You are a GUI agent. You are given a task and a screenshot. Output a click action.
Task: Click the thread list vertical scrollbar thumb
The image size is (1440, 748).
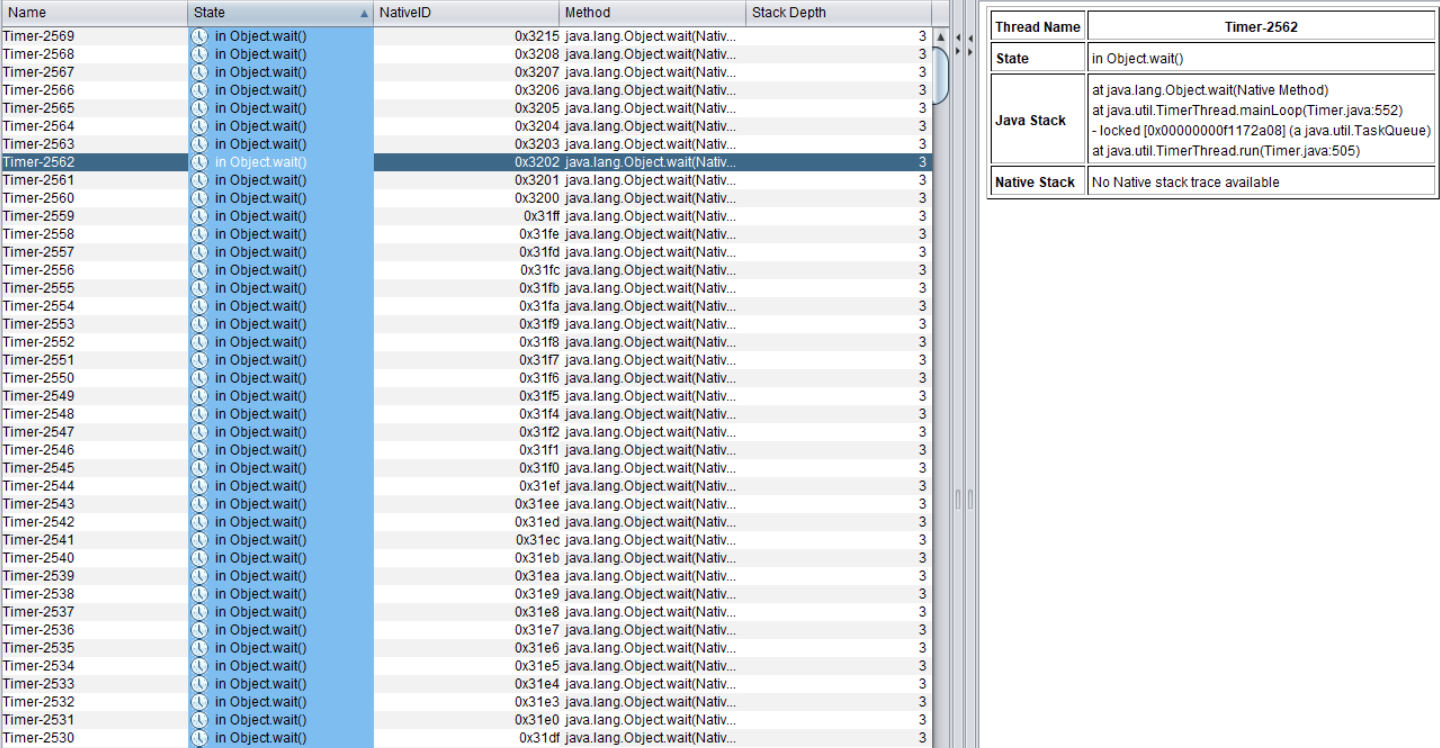pos(940,75)
